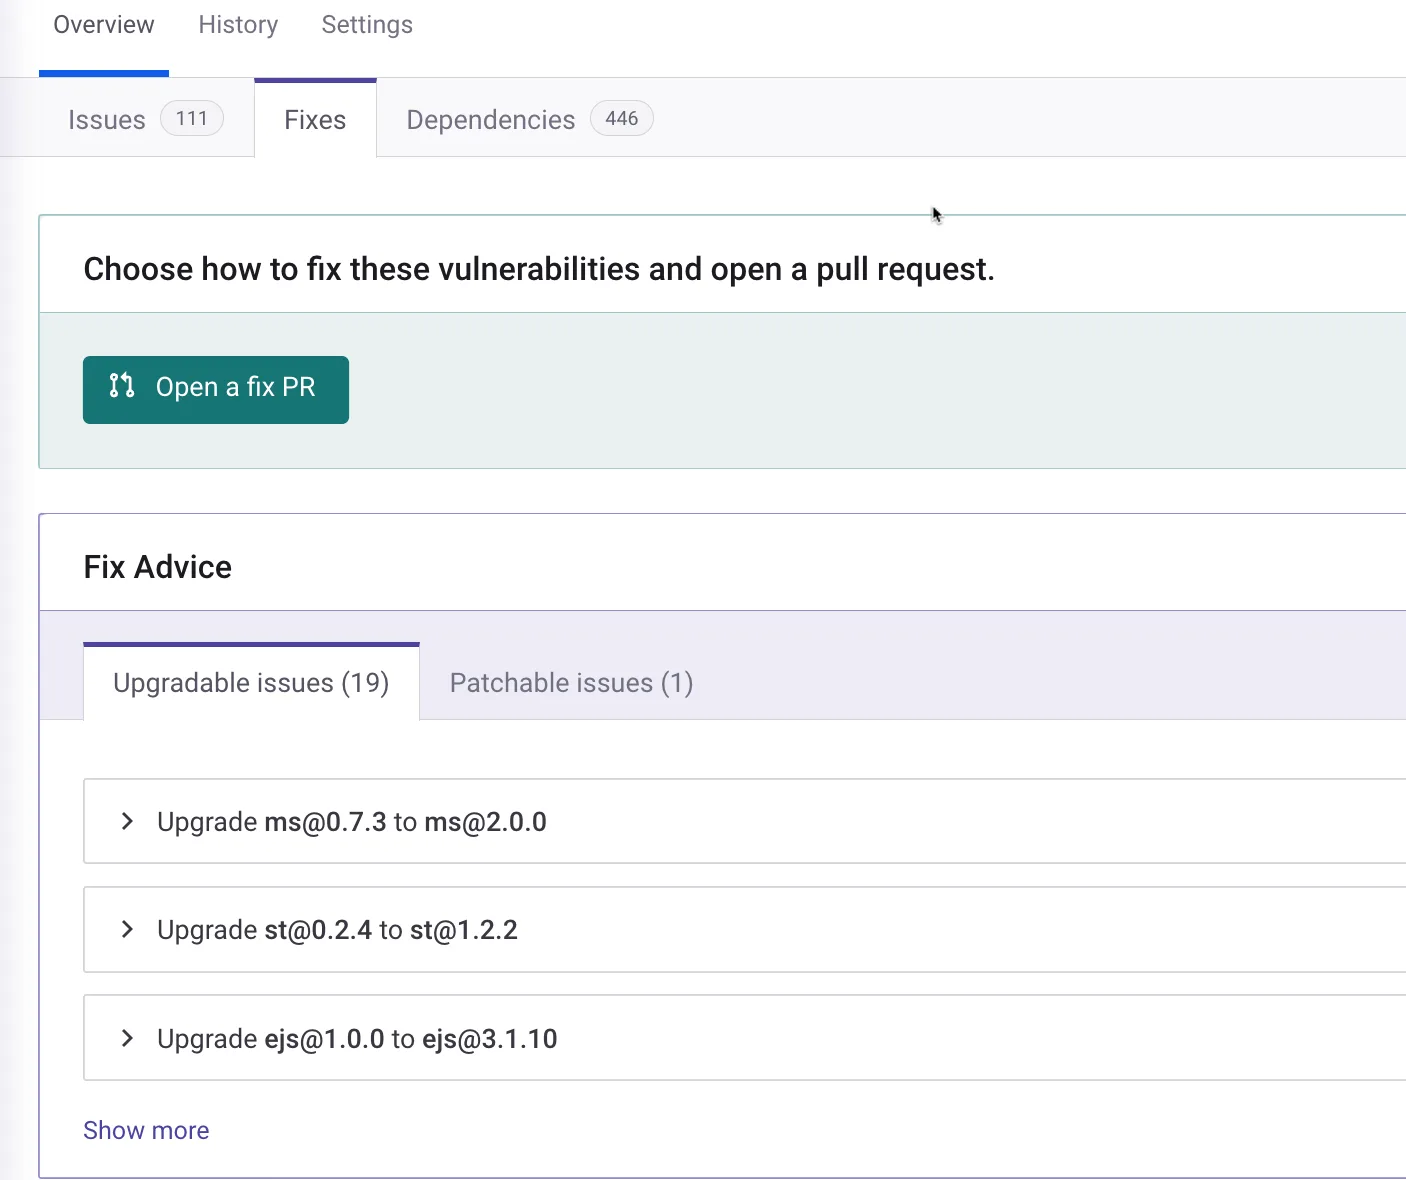Open the Settings tab
The height and width of the screenshot is (1180, 1406).
[366, 24]
